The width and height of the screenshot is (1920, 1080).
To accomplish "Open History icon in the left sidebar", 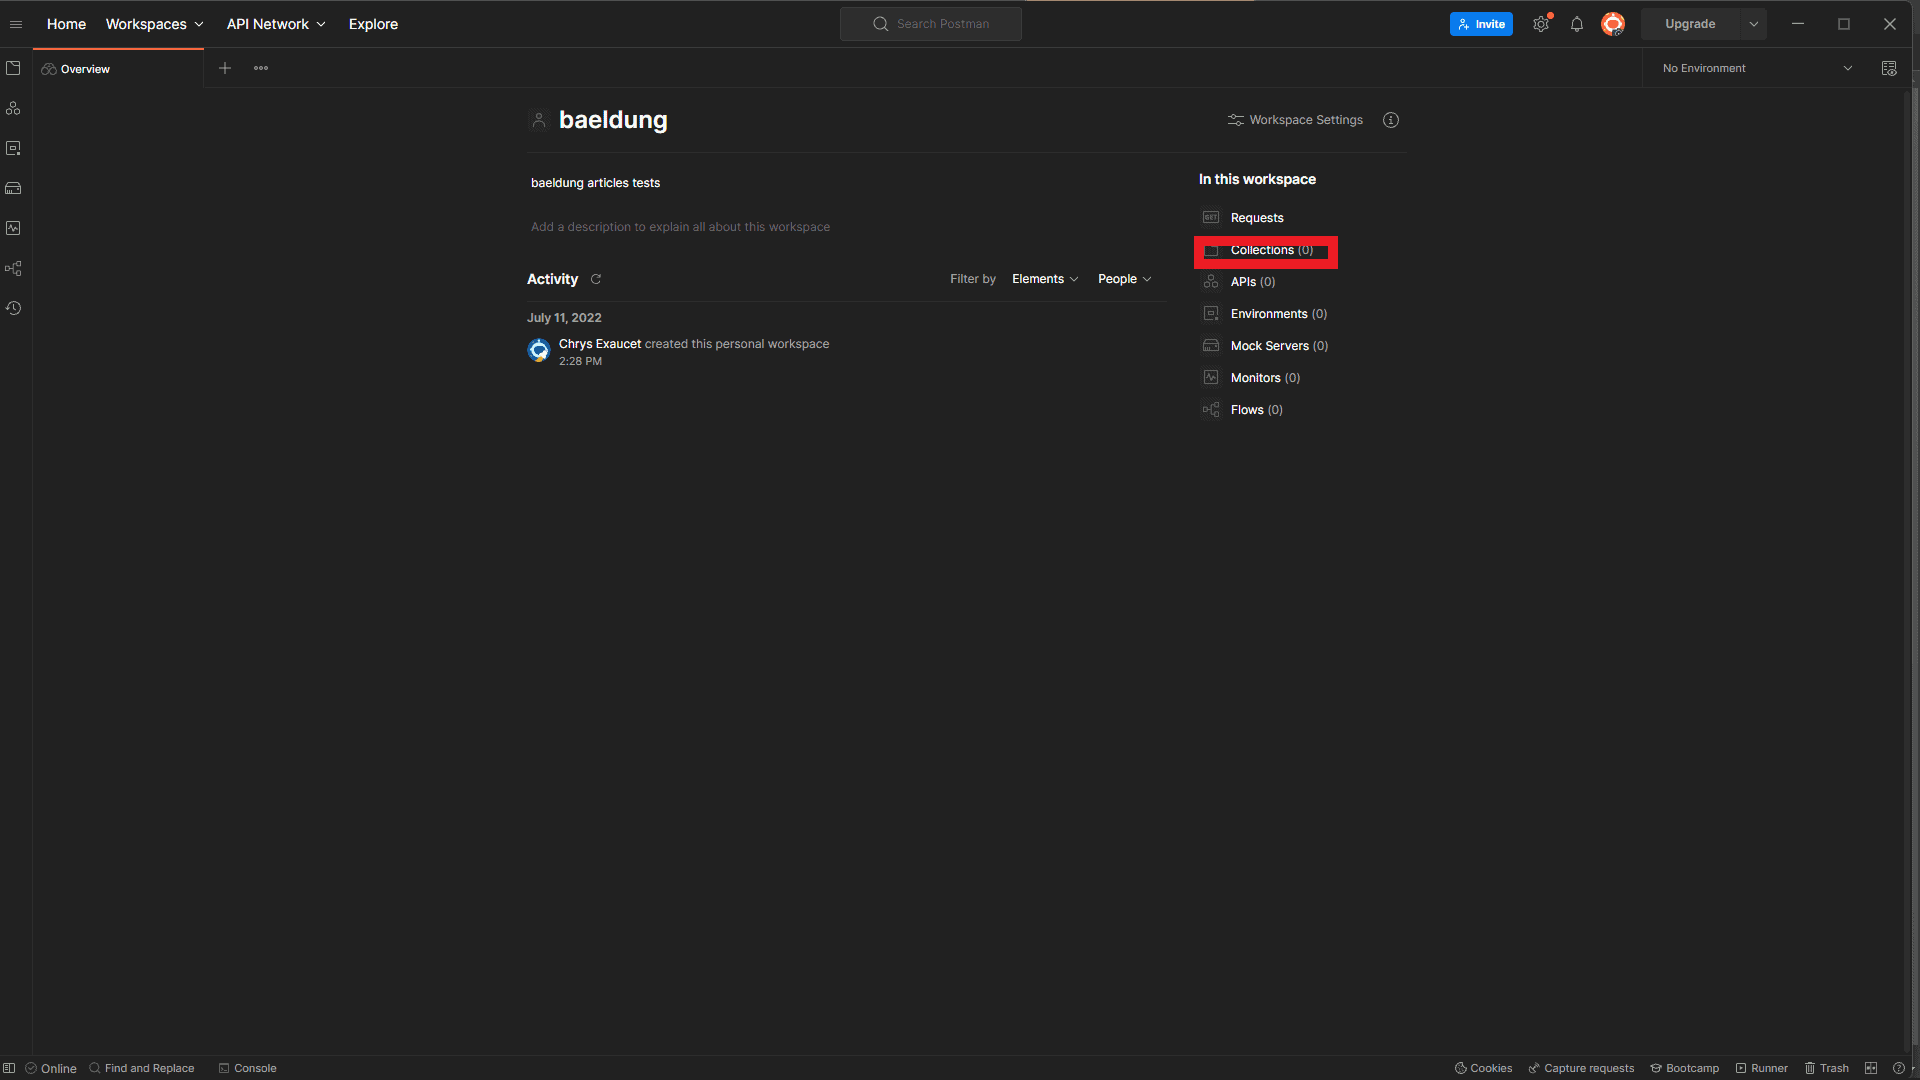I will tap(13, 308).
